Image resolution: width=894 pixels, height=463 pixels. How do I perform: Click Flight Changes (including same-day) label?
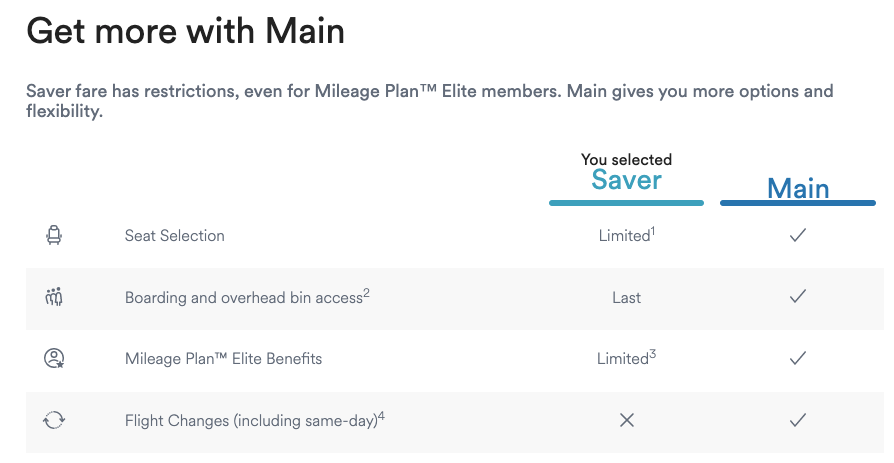coord(251,420)
